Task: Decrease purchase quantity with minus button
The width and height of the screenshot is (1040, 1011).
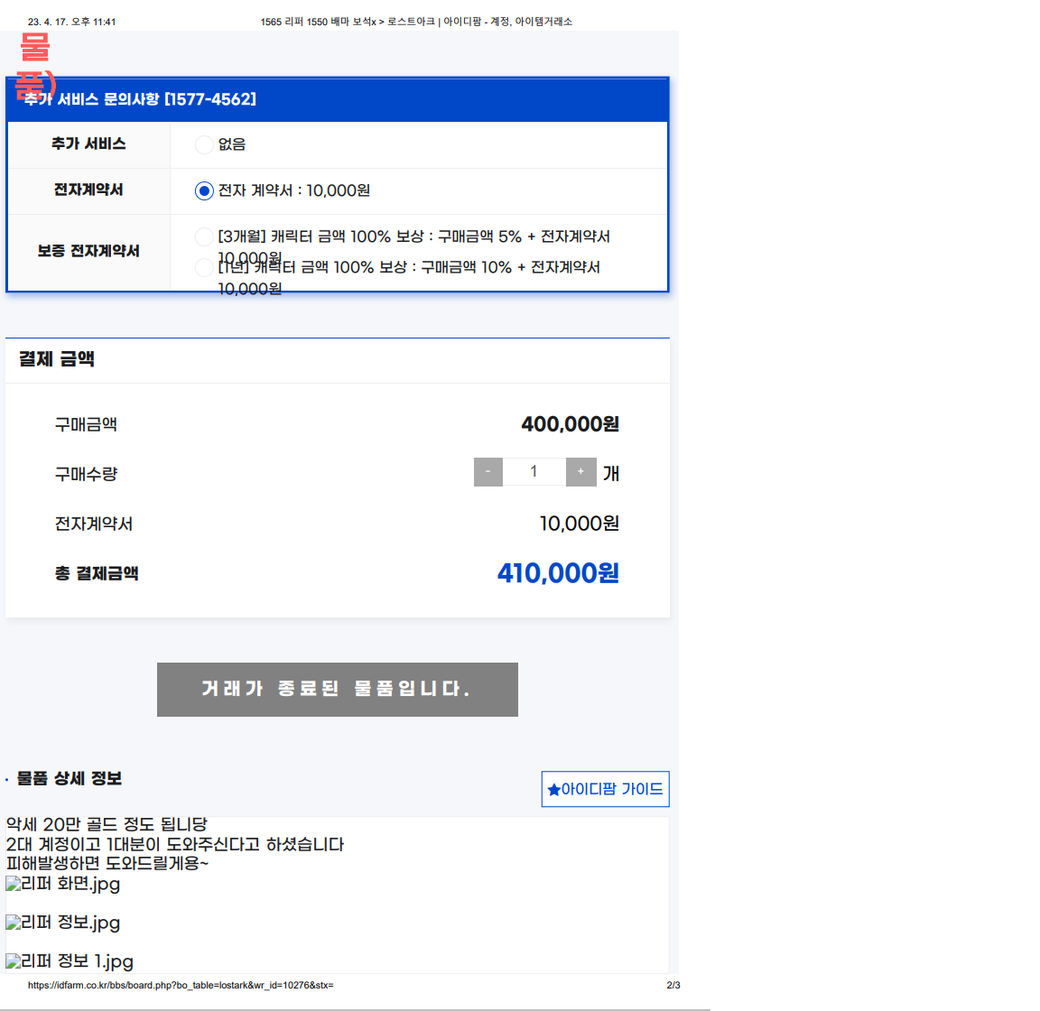Action: pyautogui.click(x=488, y=472)
